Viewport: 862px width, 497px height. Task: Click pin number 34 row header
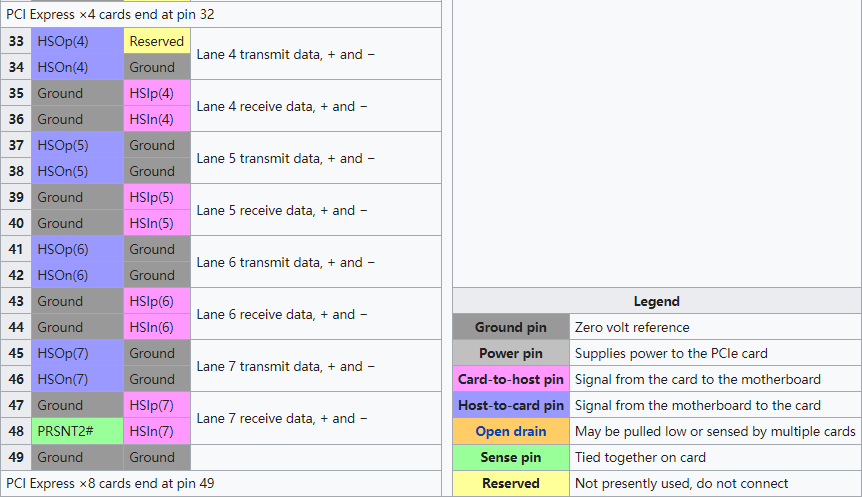[x=16, y=67]
